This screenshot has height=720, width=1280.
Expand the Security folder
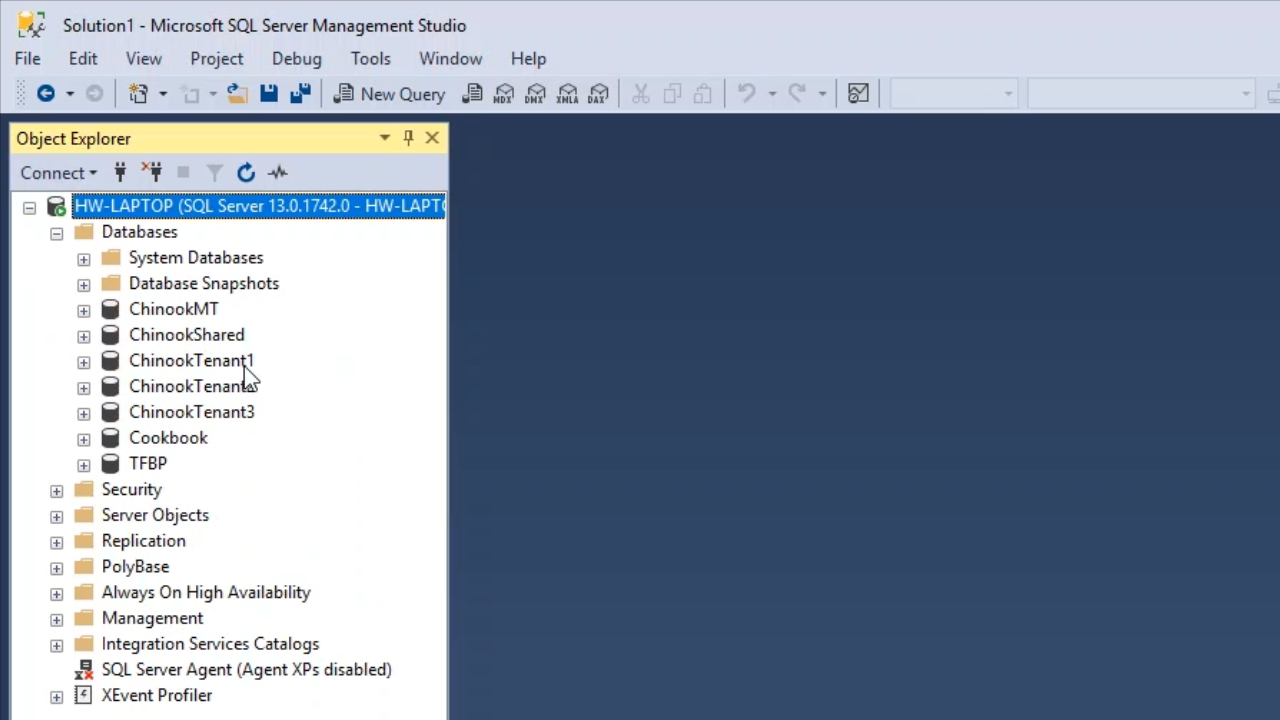(x=57, y=491)
